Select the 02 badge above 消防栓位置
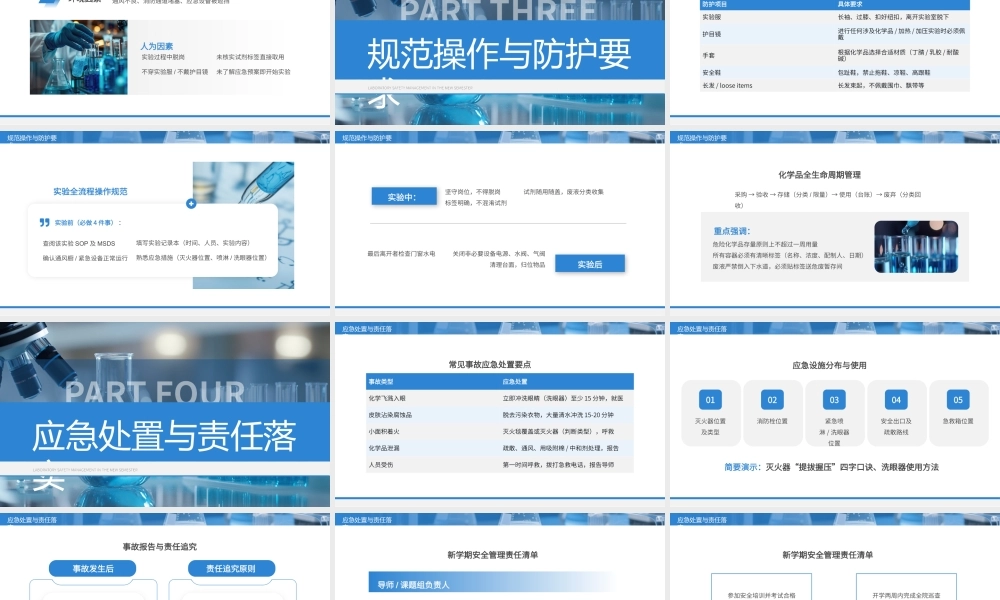This screenshot has height=600, width=1000. pyautogui.click(x=772, y=400)
